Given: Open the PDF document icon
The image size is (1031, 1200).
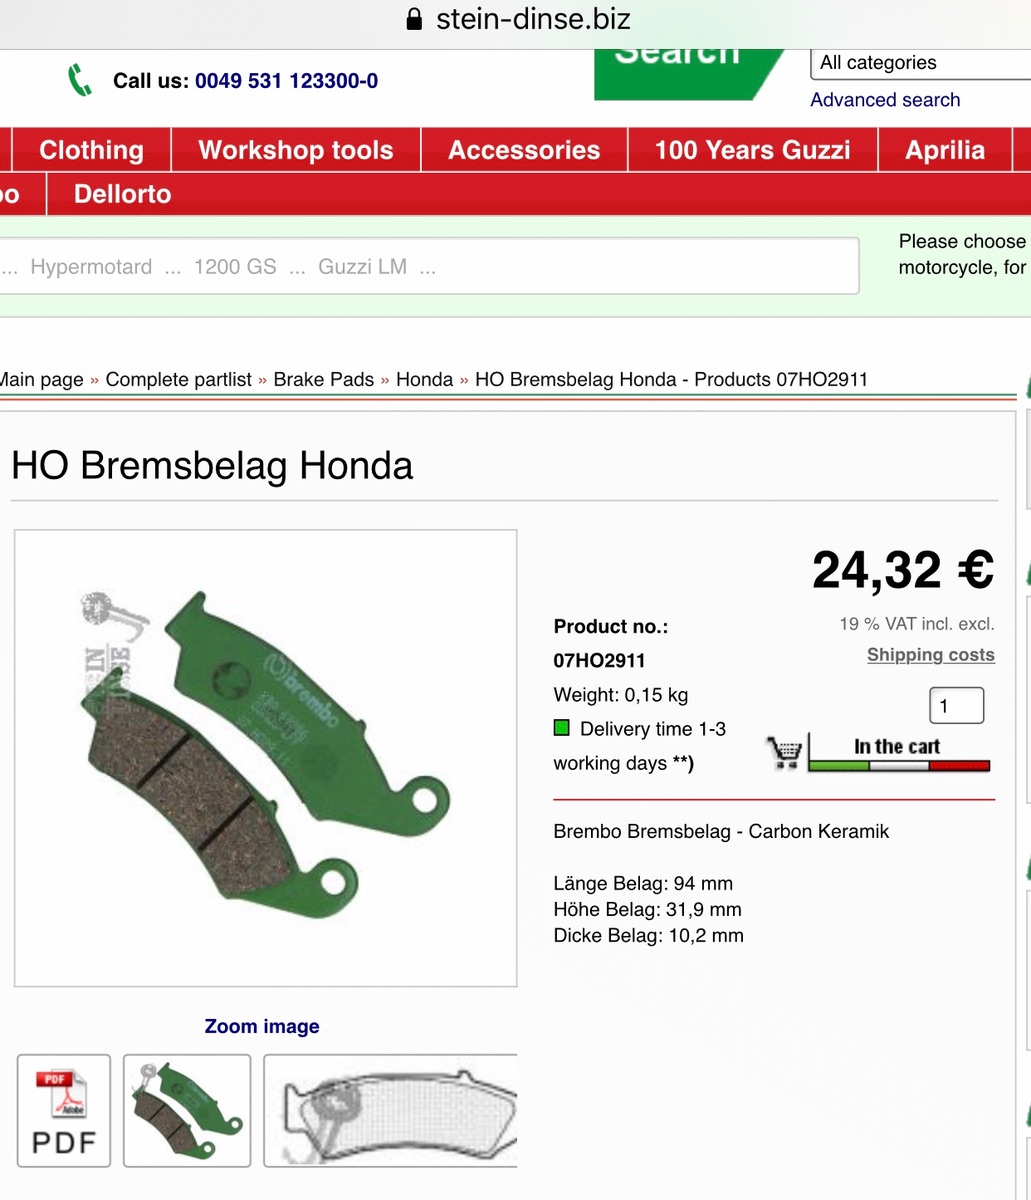Looking at the screenshot, I should point(64,1110).
